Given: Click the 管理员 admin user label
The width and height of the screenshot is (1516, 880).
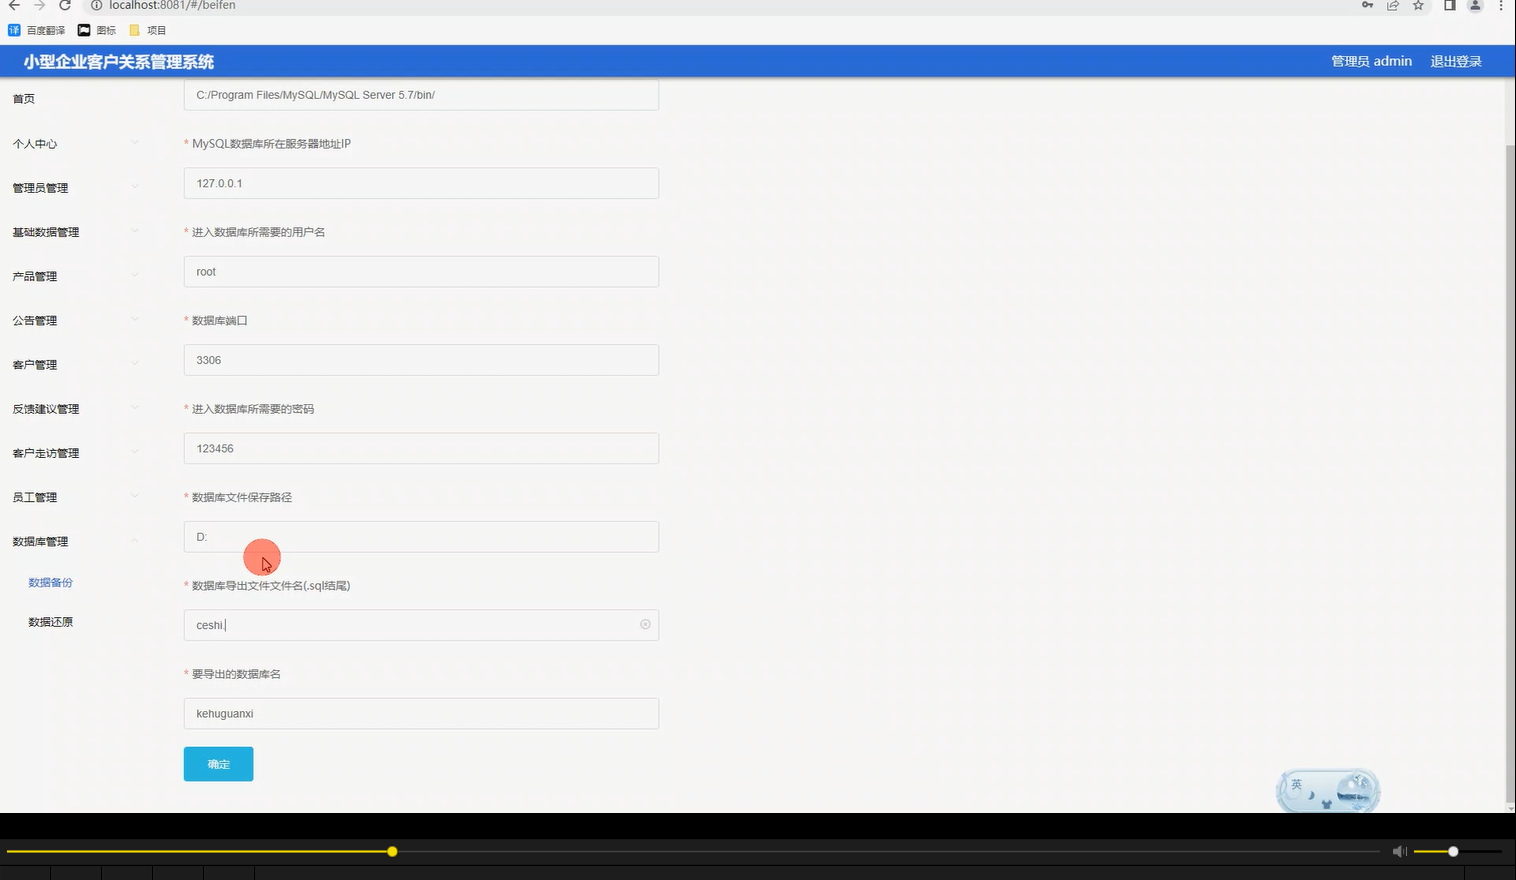Looking at the screenshot, I should coord(1371,61).
